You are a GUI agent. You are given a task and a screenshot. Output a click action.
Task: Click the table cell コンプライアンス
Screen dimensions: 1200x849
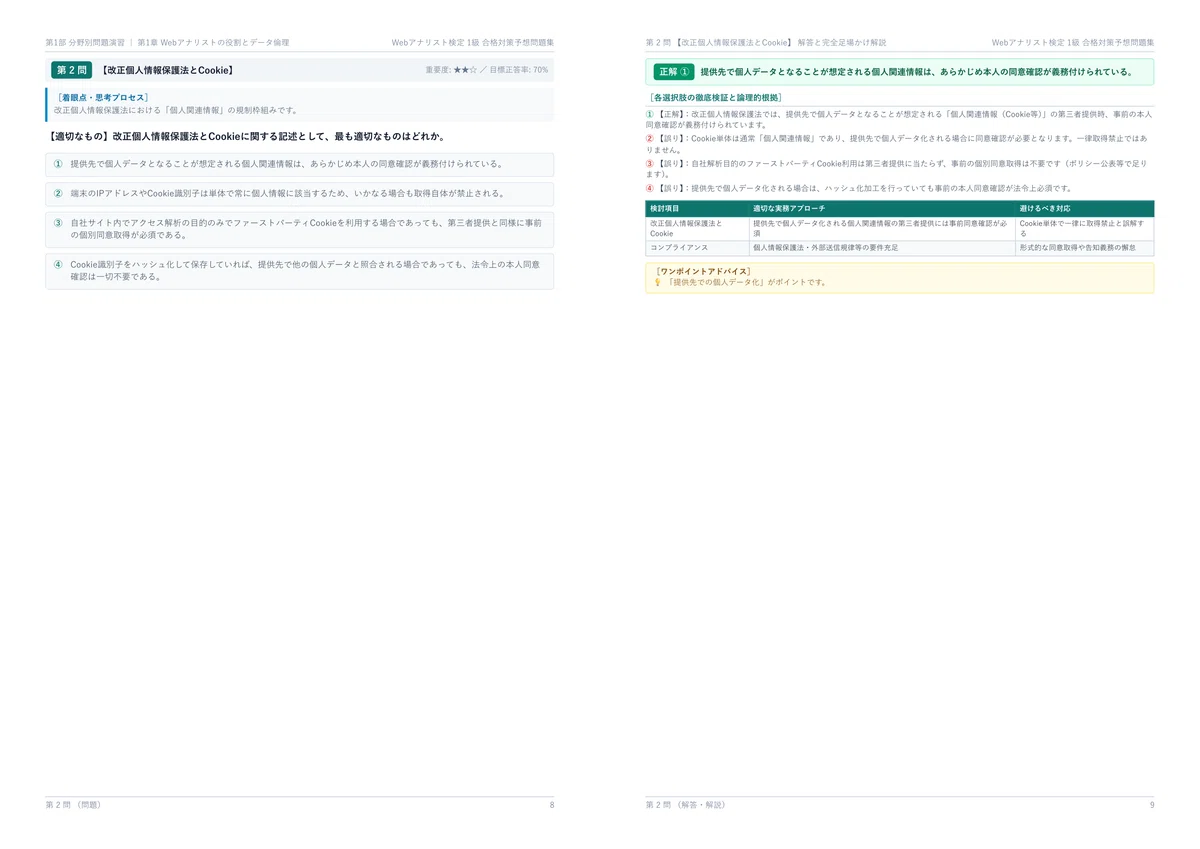click(x=697, y=247)
